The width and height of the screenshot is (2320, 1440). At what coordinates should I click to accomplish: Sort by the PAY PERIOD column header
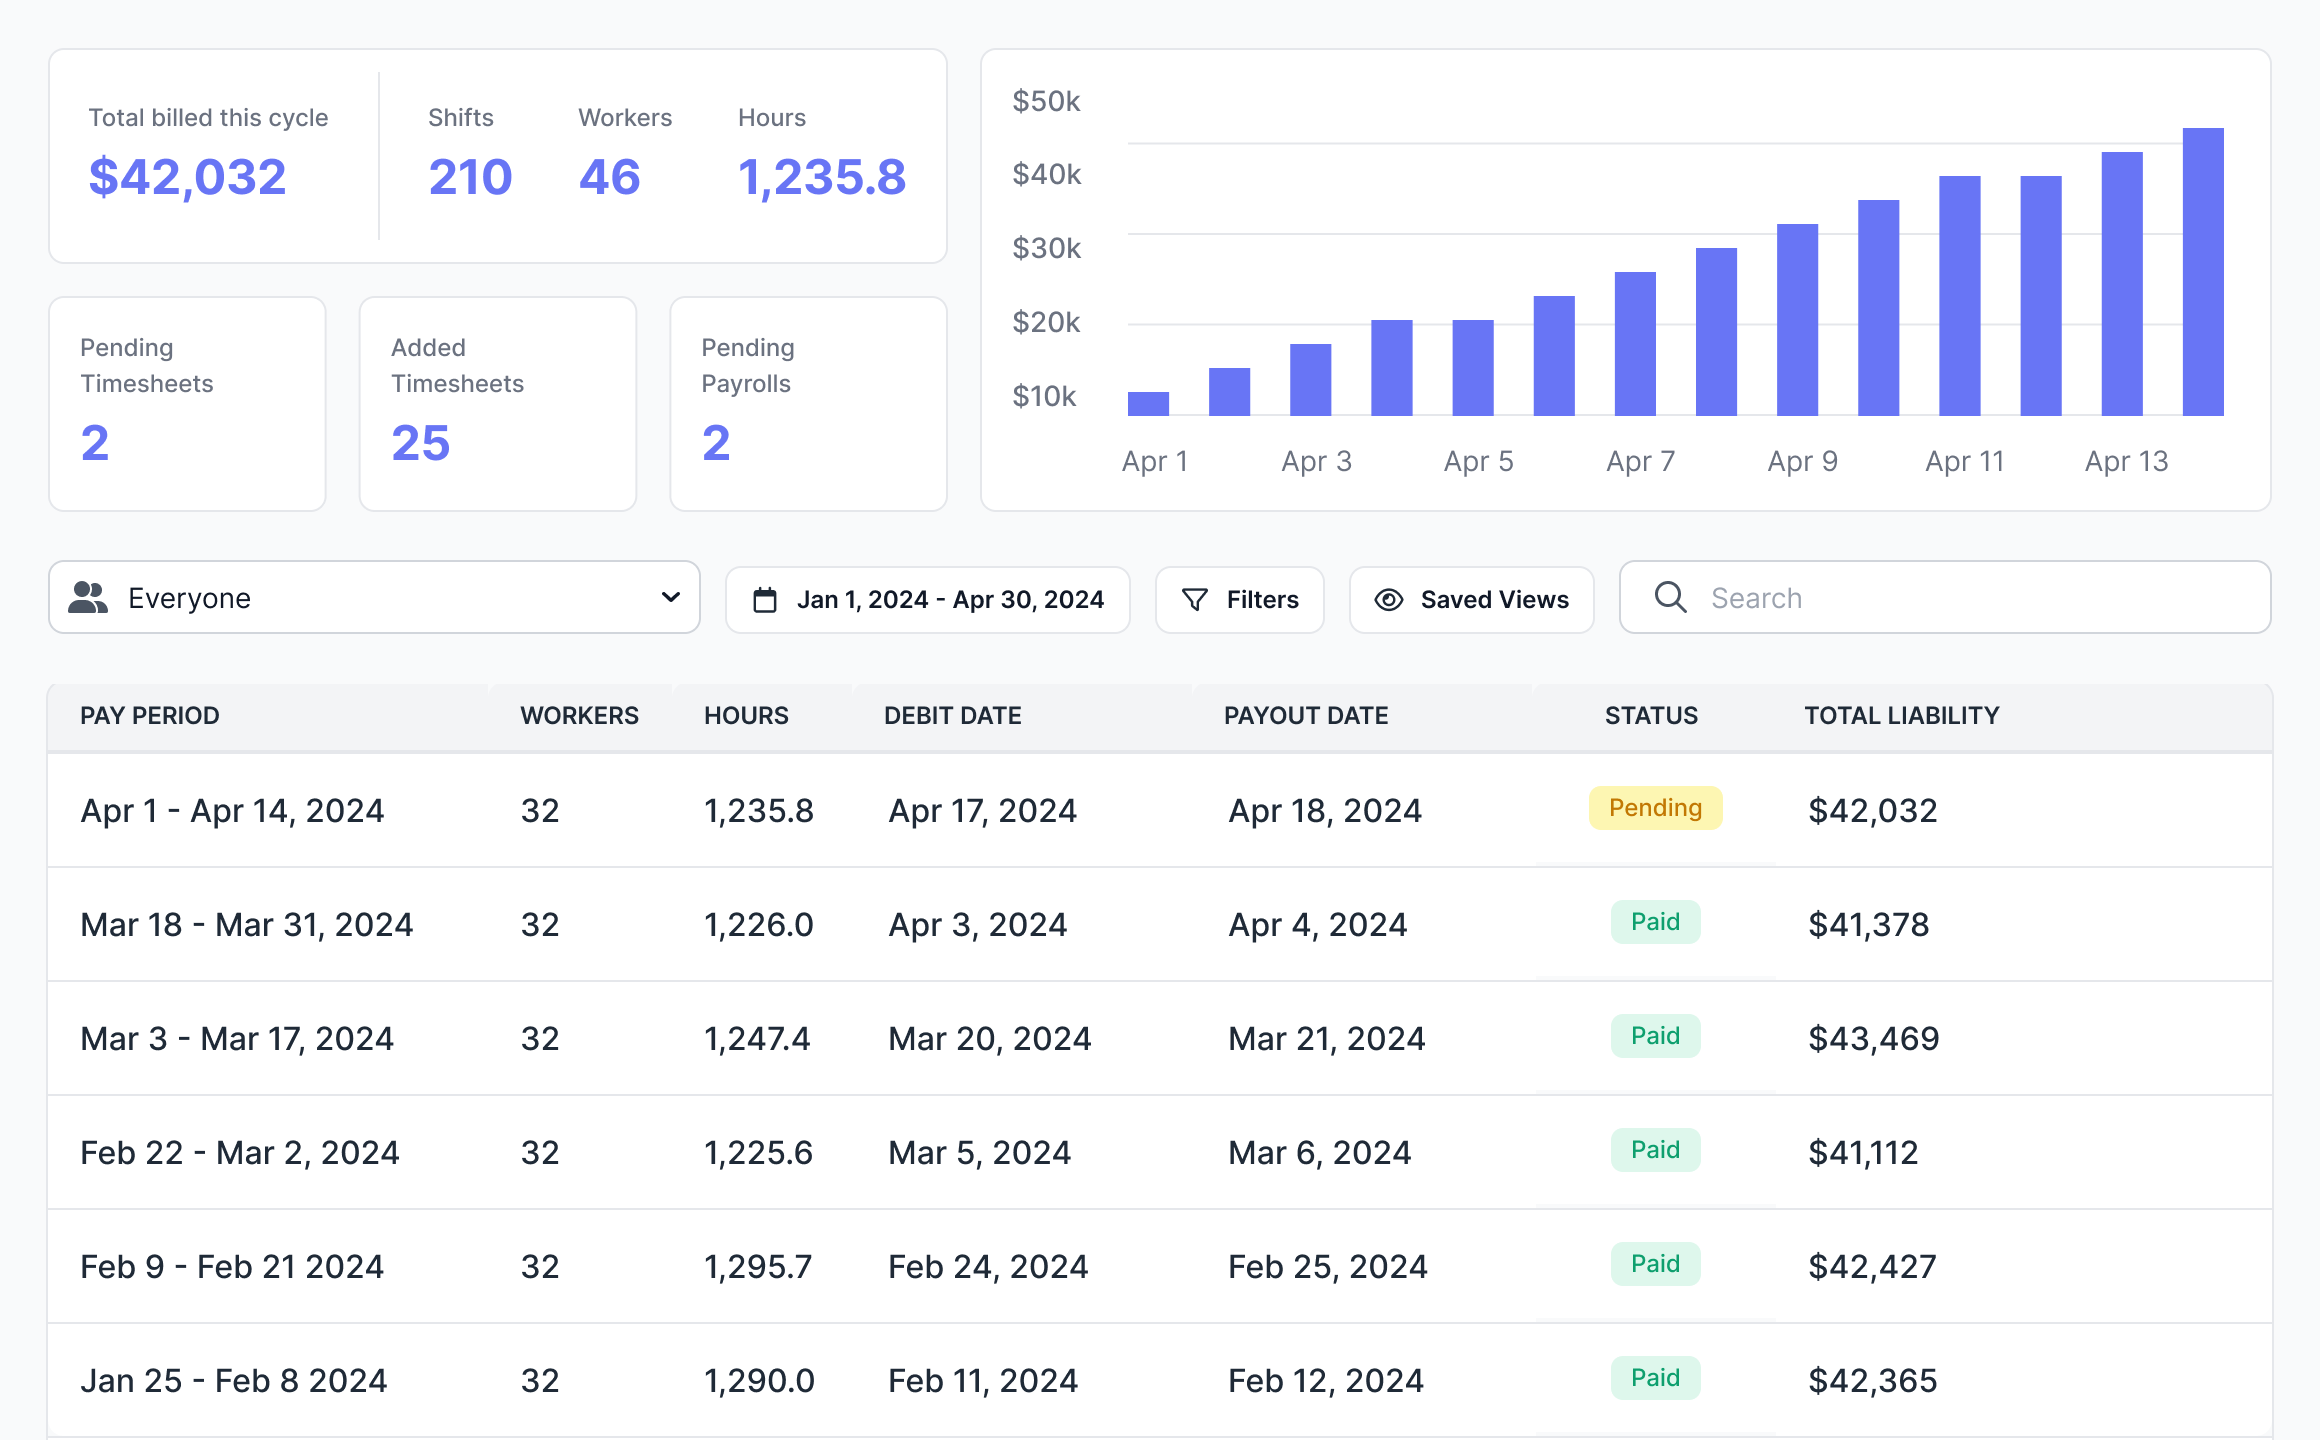150,716
